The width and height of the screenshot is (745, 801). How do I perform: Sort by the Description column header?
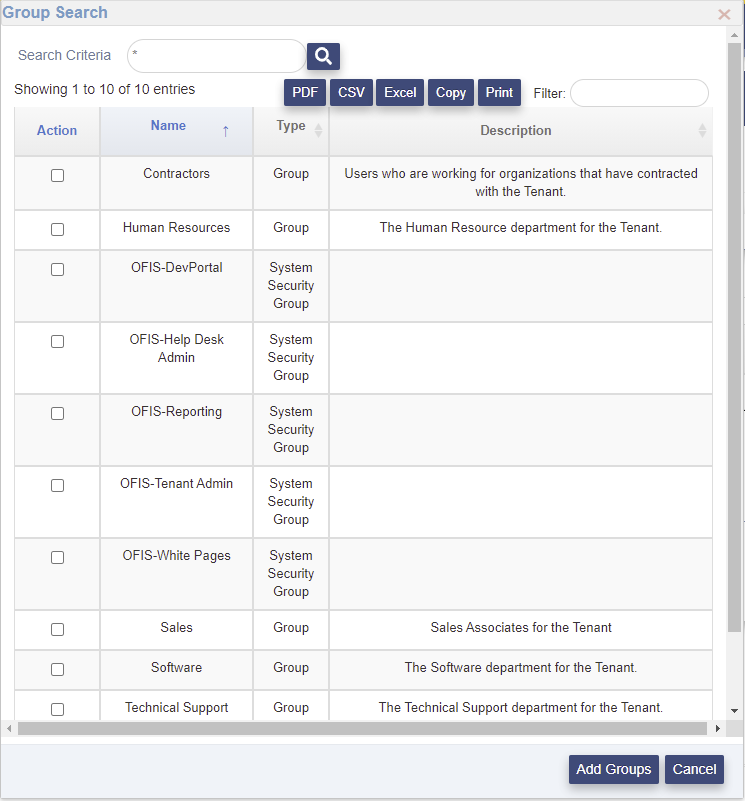point(521,131)
